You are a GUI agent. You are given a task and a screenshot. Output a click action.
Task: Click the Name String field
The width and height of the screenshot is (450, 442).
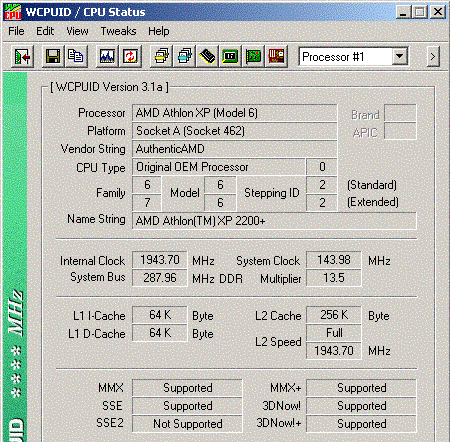274,221
